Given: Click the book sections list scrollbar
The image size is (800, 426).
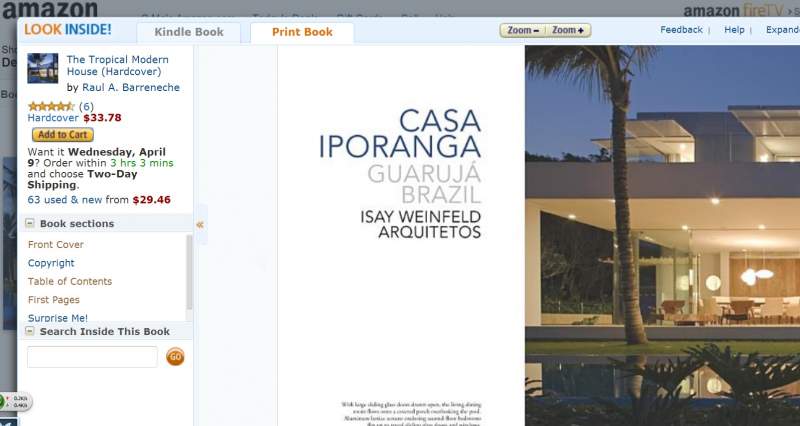Looking at the screenshot, I should (189, 272).
